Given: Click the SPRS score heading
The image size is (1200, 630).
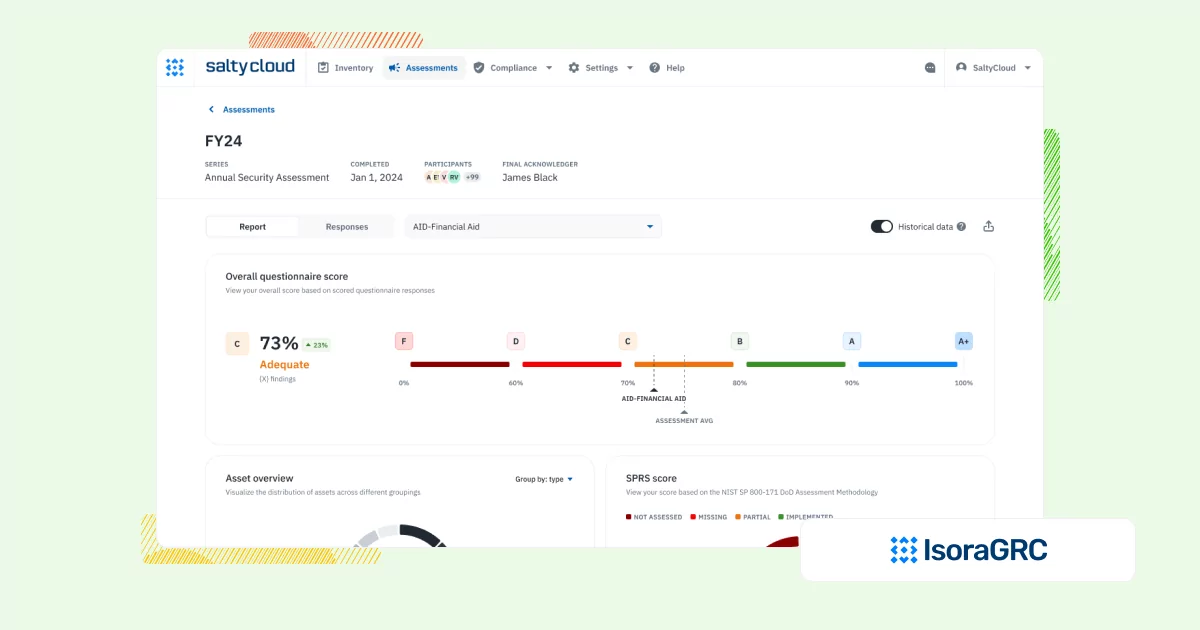Looking at the screenshot, I should click(x=651, y=479).
